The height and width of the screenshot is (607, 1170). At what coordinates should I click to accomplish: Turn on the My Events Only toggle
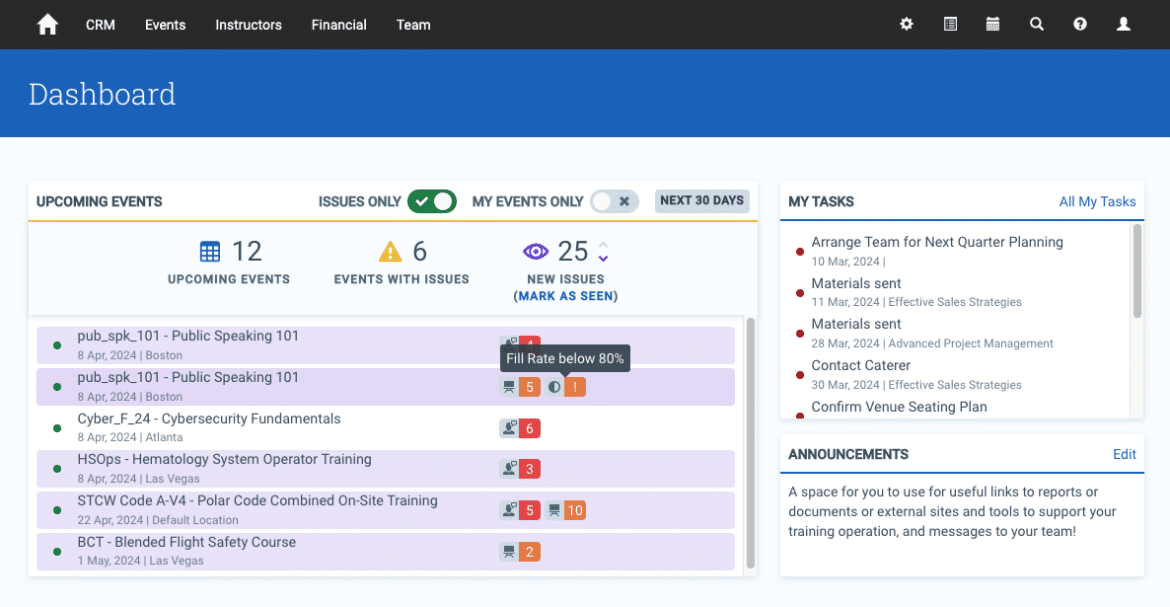614,201
